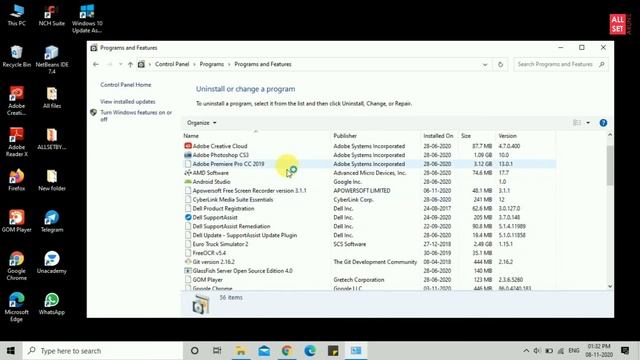Select Adobe Premiere Pro CC 2019 entry
The height and width of the screenshot is (360, 640).
369,164
